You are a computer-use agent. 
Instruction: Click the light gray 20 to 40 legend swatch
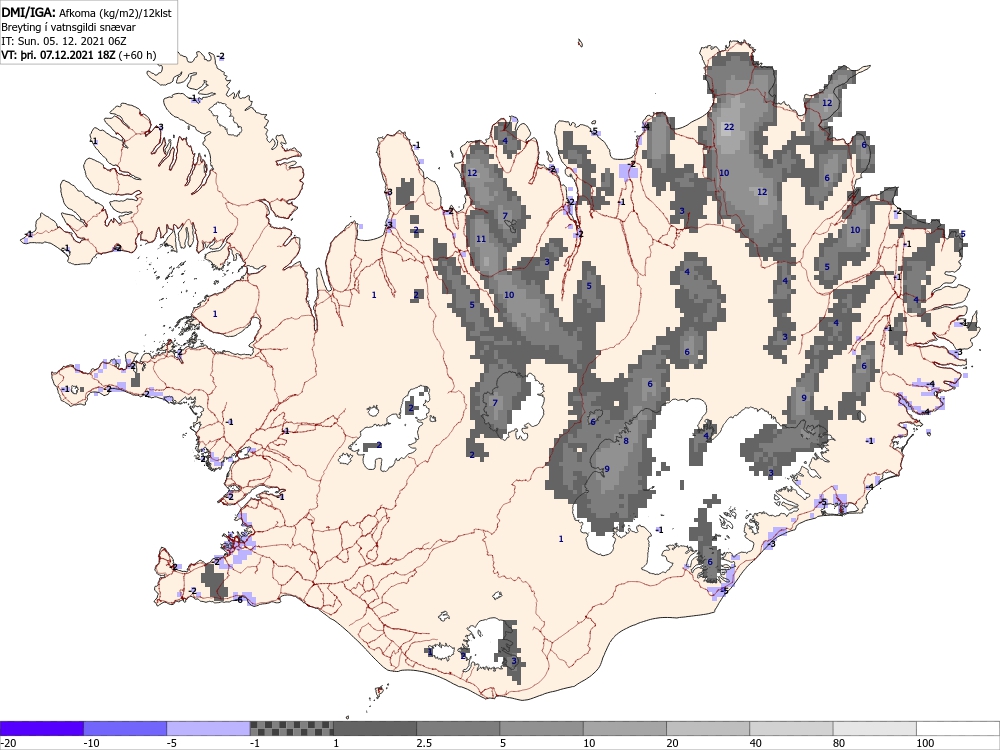coord(708,728)
